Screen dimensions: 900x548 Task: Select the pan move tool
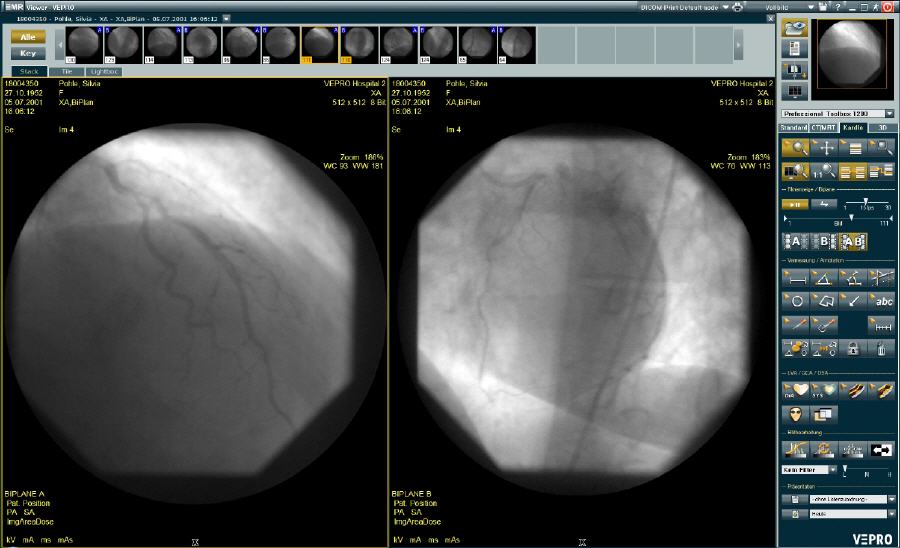pyautogui.click(x=825, y=148)
